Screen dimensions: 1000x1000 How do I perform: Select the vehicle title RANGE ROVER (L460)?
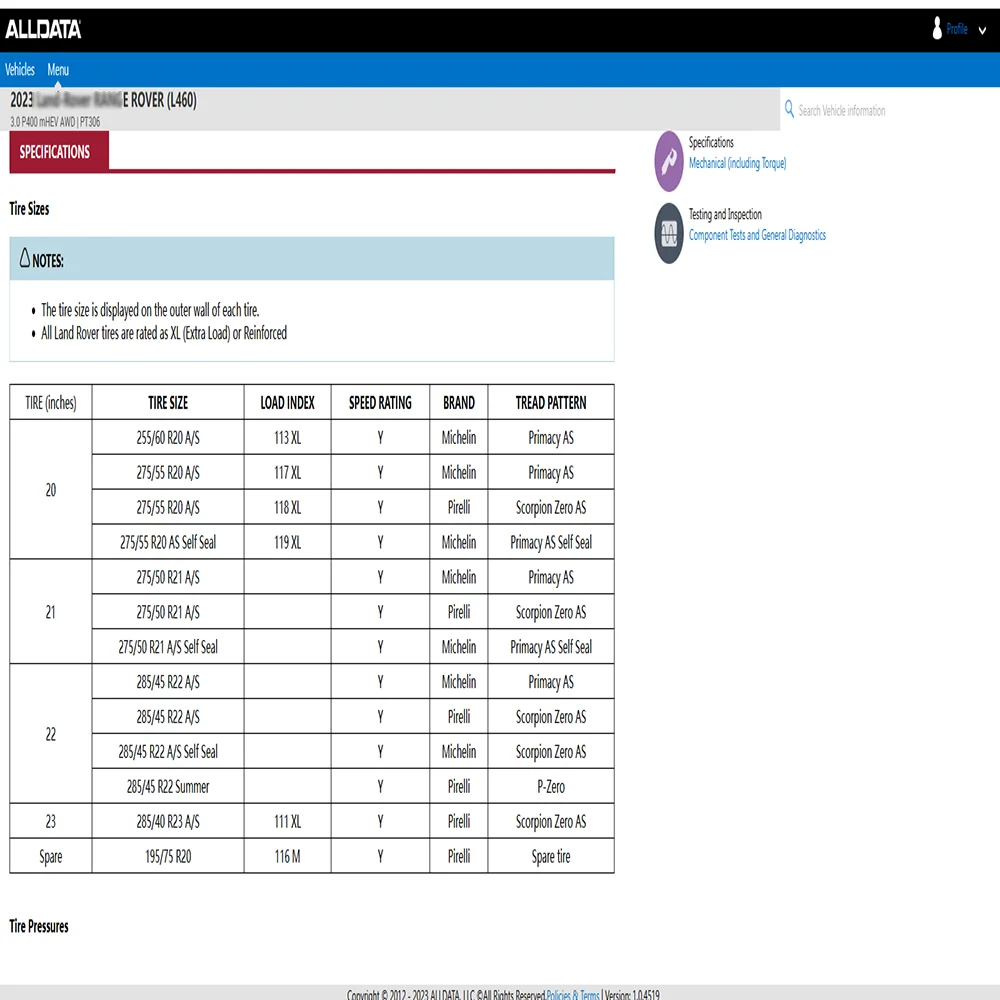(x=103, y=100)
